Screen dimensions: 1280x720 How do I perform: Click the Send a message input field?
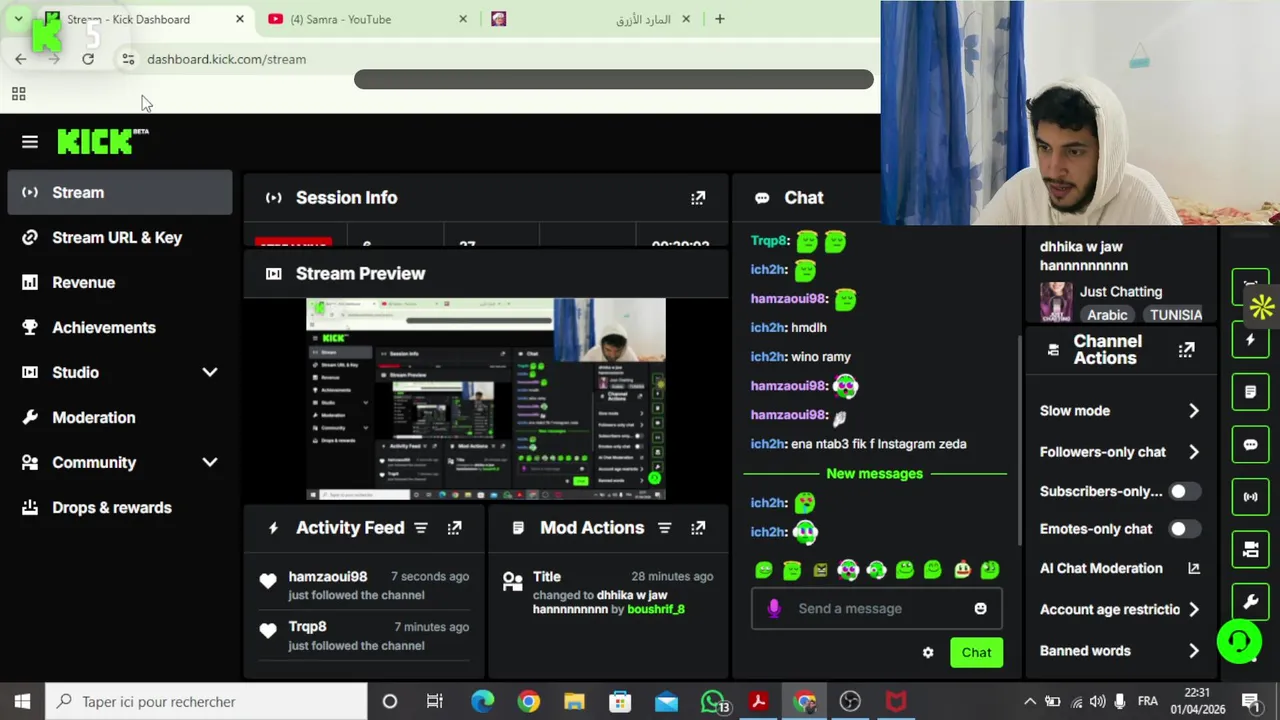pos(876,608)
